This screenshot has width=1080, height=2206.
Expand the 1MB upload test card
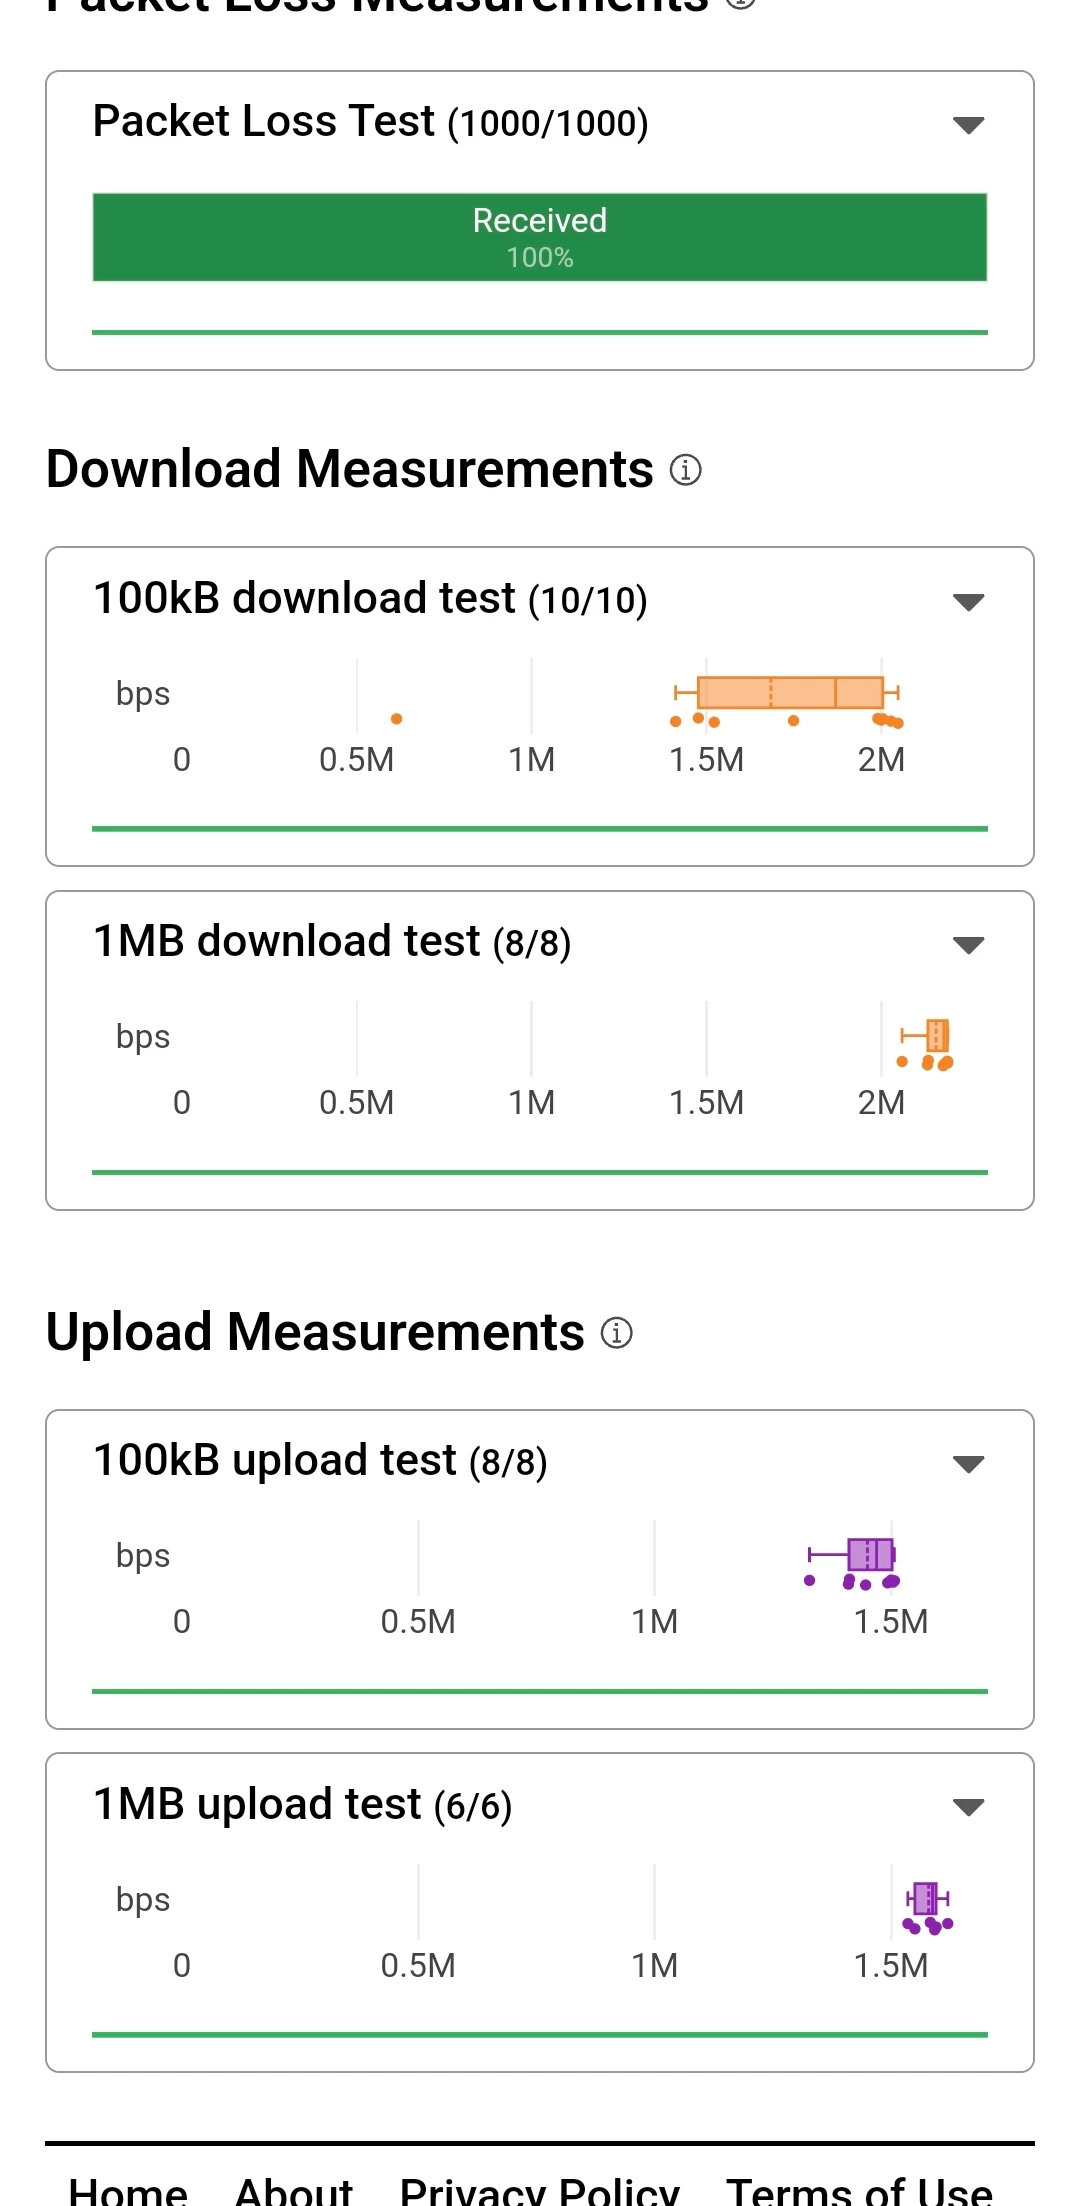pos(968,1807)
